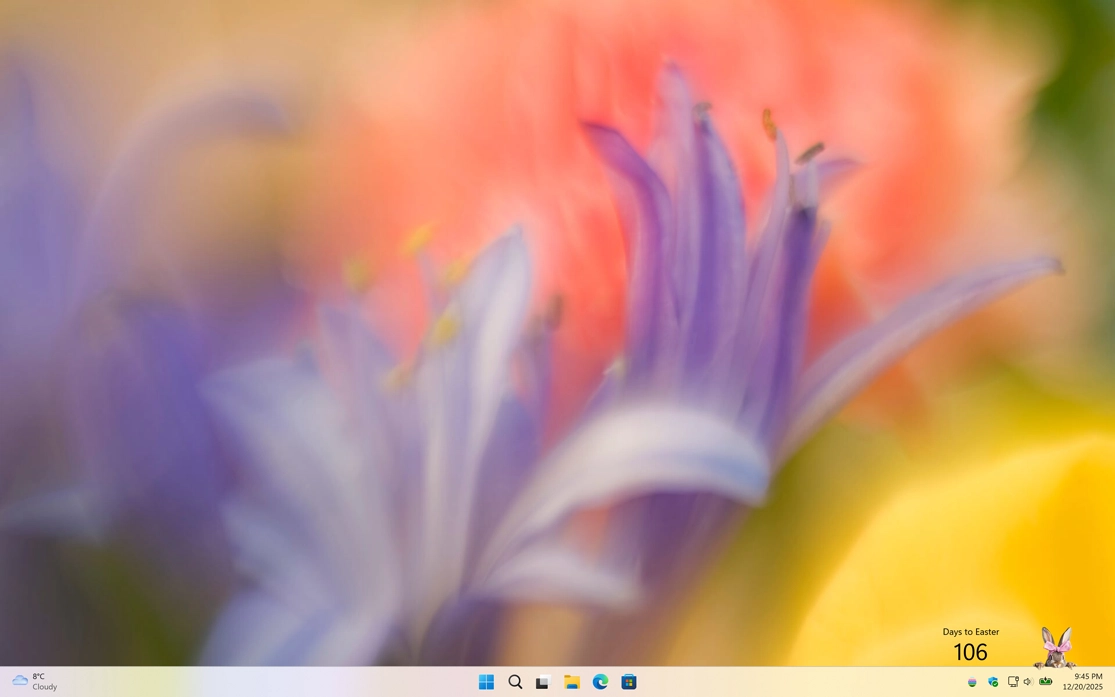Click the cloud weather icon

[19, 681]
